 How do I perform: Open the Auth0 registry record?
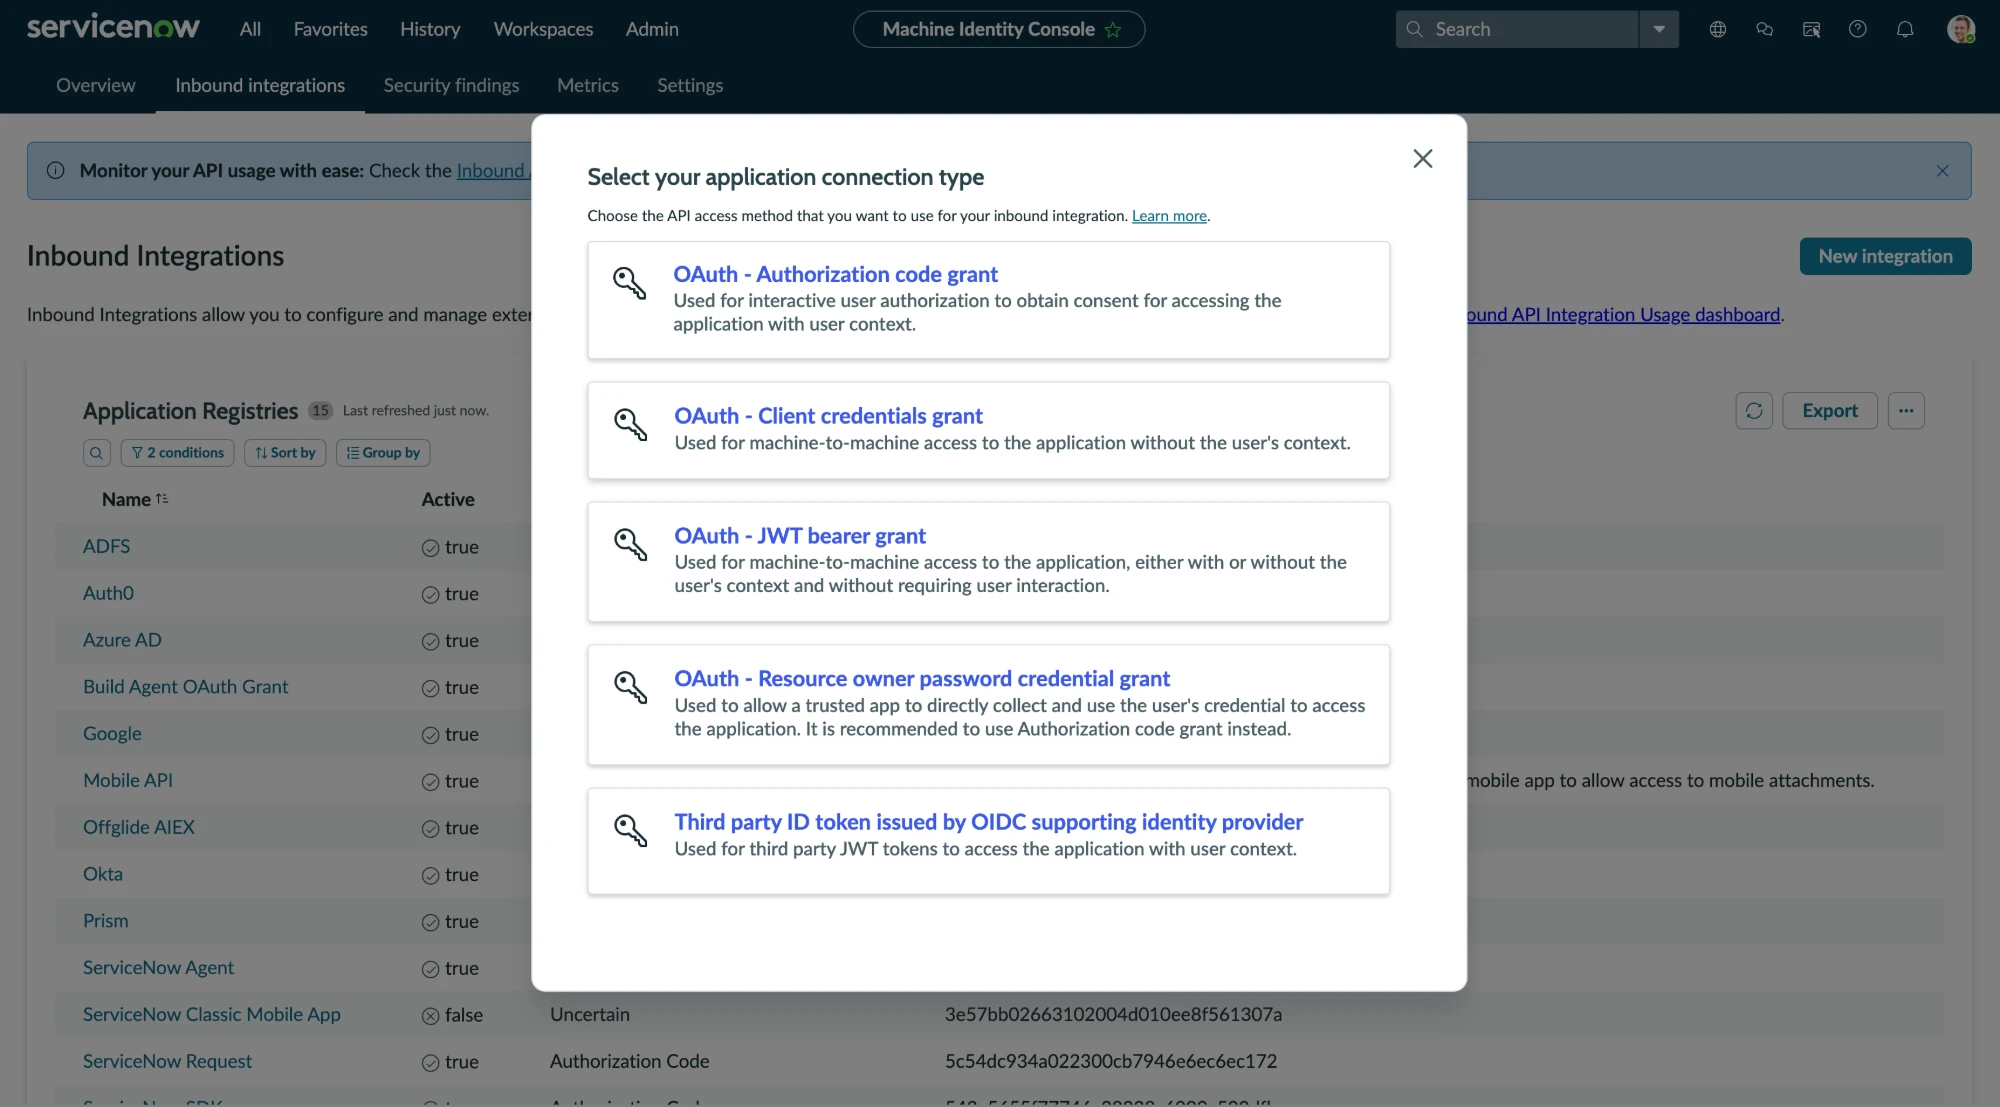108,593
